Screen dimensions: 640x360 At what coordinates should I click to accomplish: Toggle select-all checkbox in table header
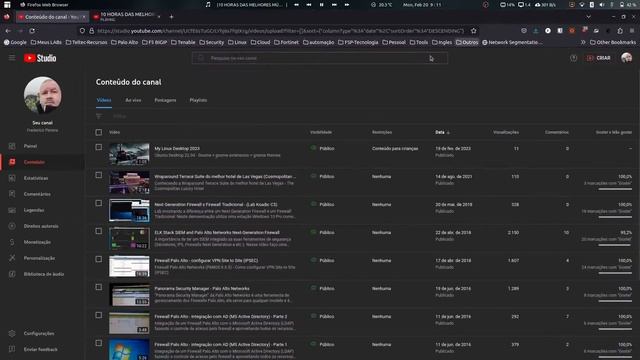coord(99,132)
